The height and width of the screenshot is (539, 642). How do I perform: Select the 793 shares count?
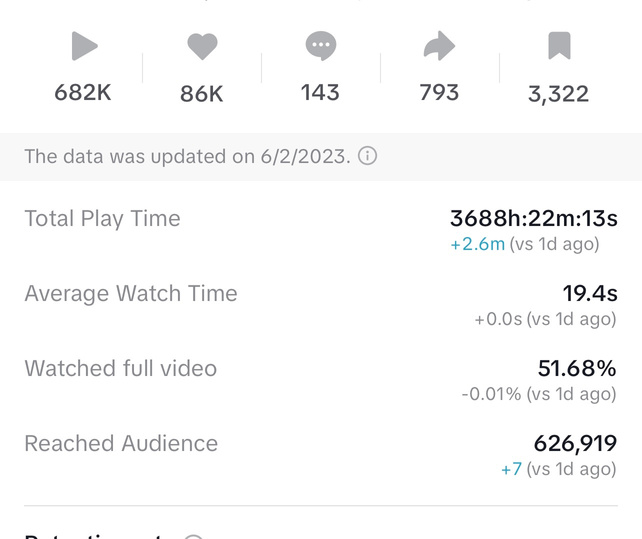point(439,93)
